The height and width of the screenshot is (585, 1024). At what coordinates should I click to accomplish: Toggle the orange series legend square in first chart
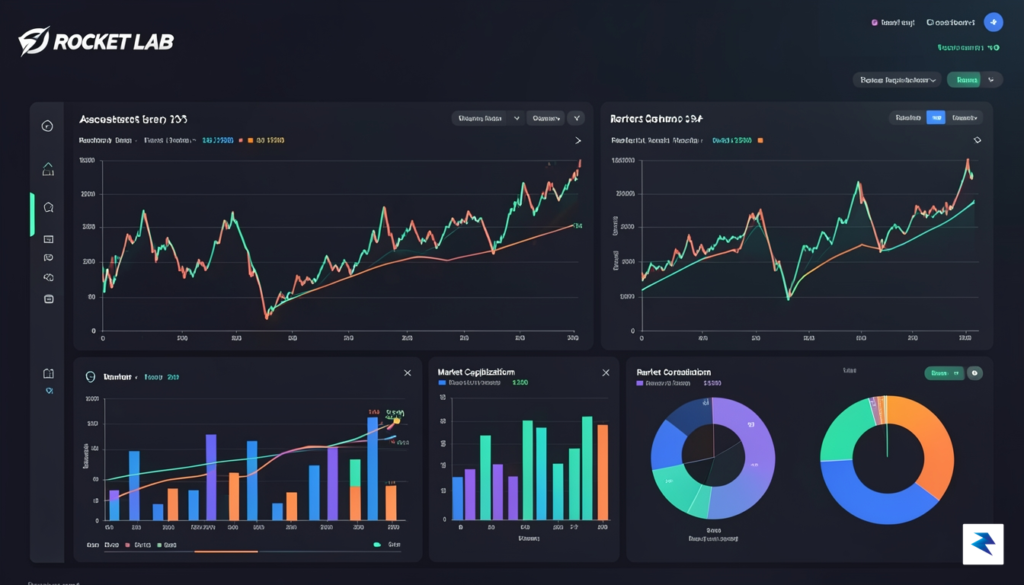[x=250, y=140]
